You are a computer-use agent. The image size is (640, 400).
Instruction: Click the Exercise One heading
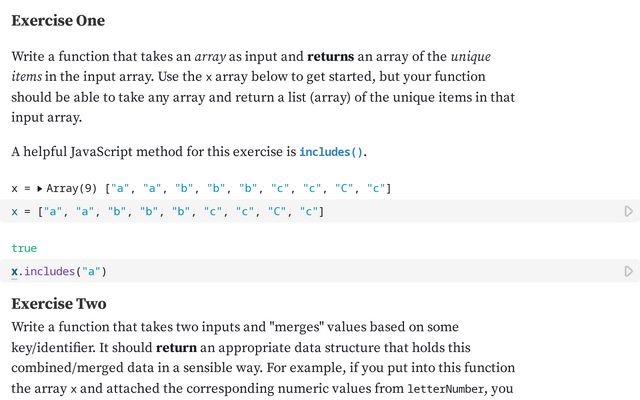tap(58, 20)
